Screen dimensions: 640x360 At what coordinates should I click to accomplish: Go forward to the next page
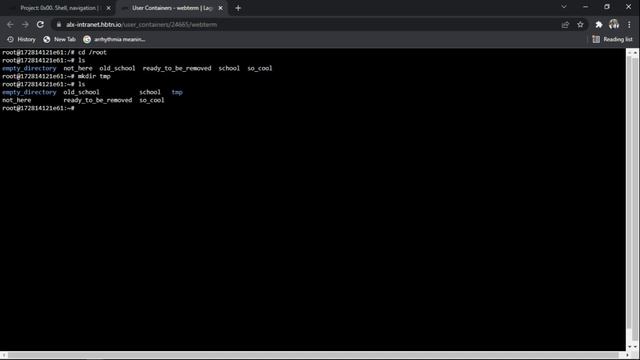pos(25,24)
